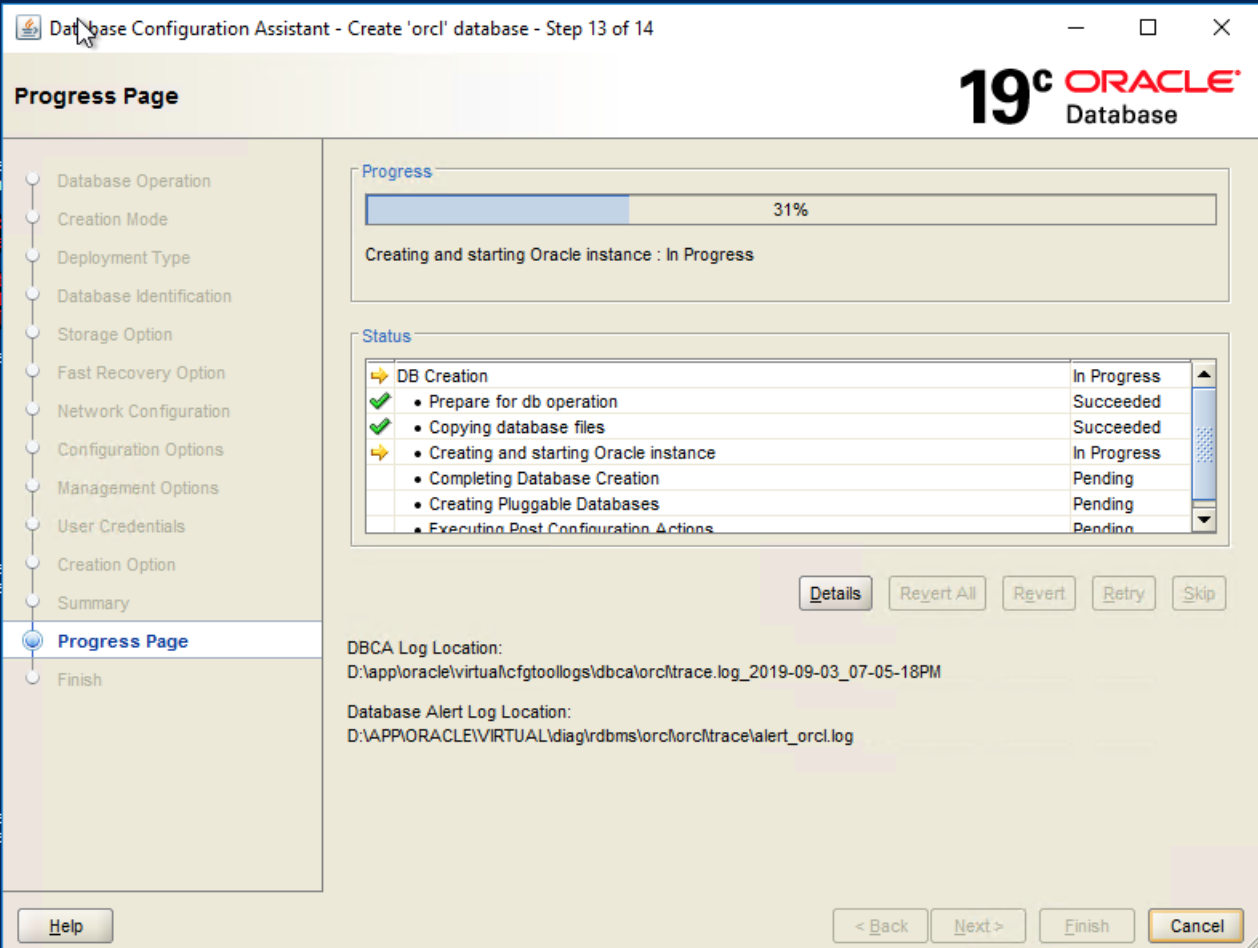Select the Fast Recovery Option step
The height and width of the screenshot is (948, 1258).
pos(141,373)
